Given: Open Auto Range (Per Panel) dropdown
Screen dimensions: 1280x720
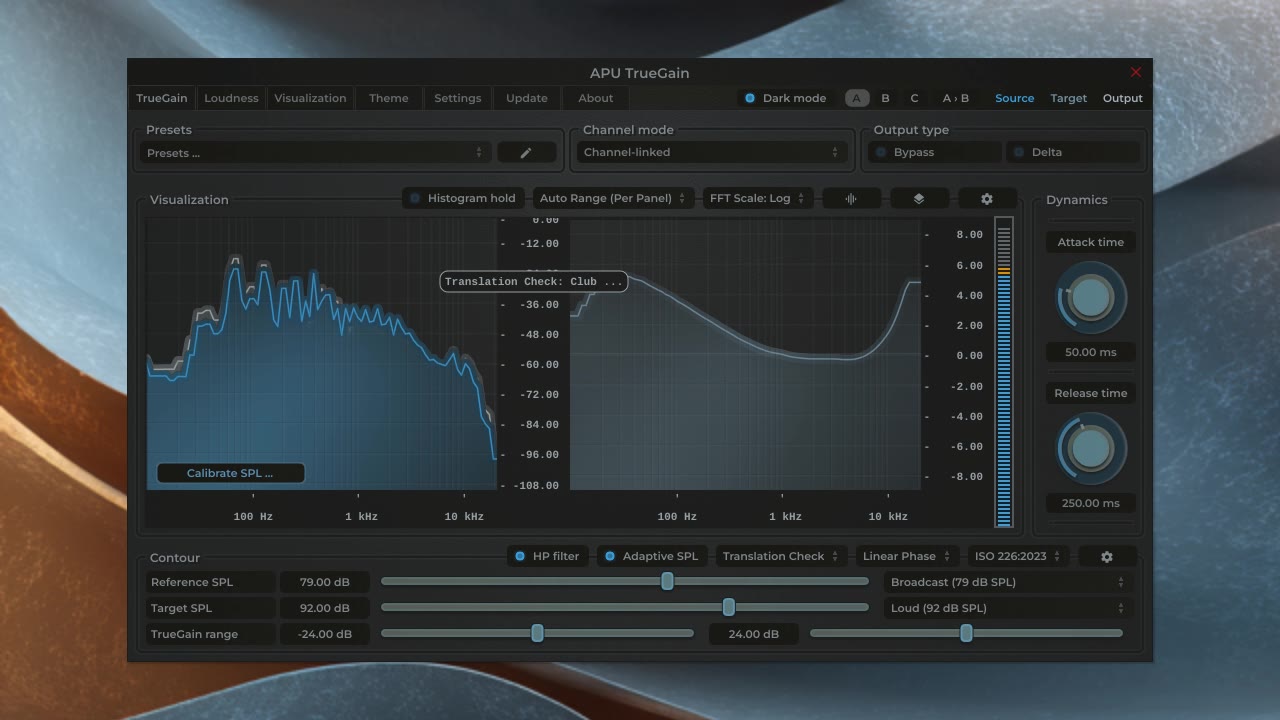Looking at the screenshot, I should coord(613,199).
